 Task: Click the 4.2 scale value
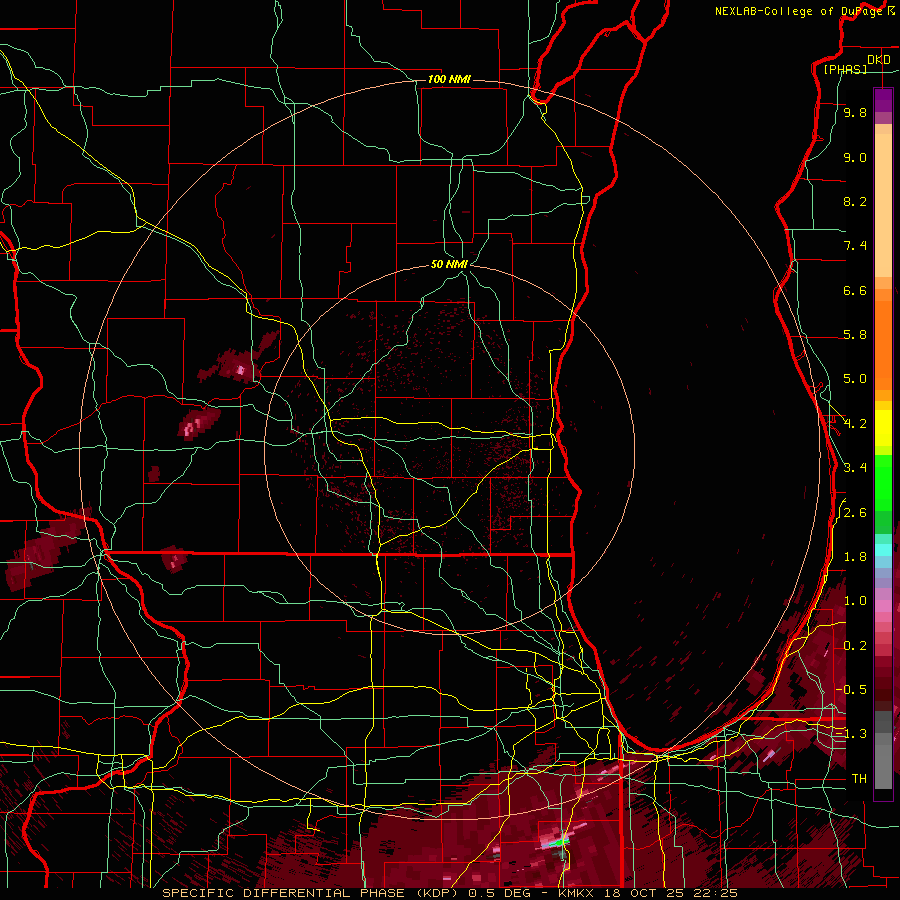(855, 424)
